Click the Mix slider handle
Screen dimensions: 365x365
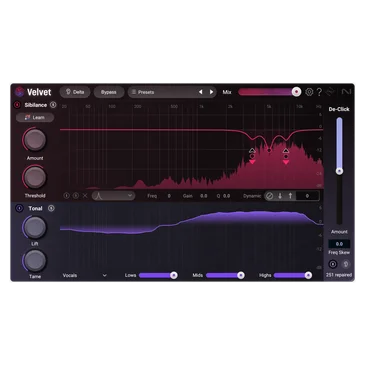pos(296,92)
